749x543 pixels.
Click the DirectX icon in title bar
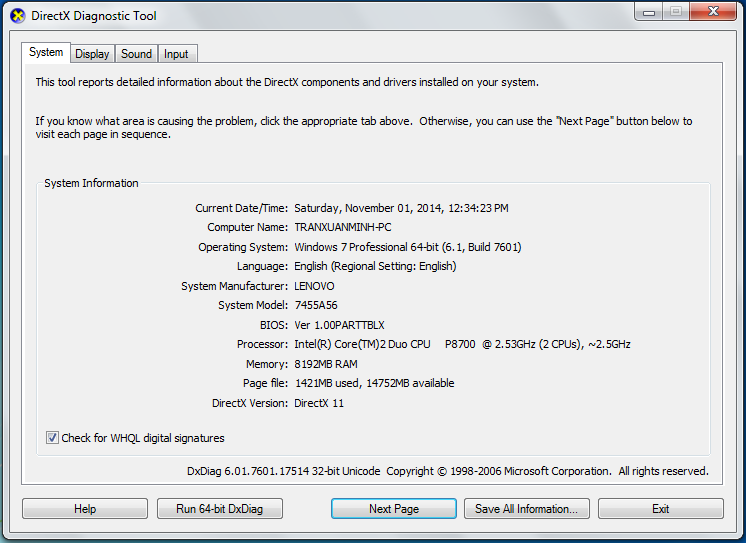click(17, 16)
